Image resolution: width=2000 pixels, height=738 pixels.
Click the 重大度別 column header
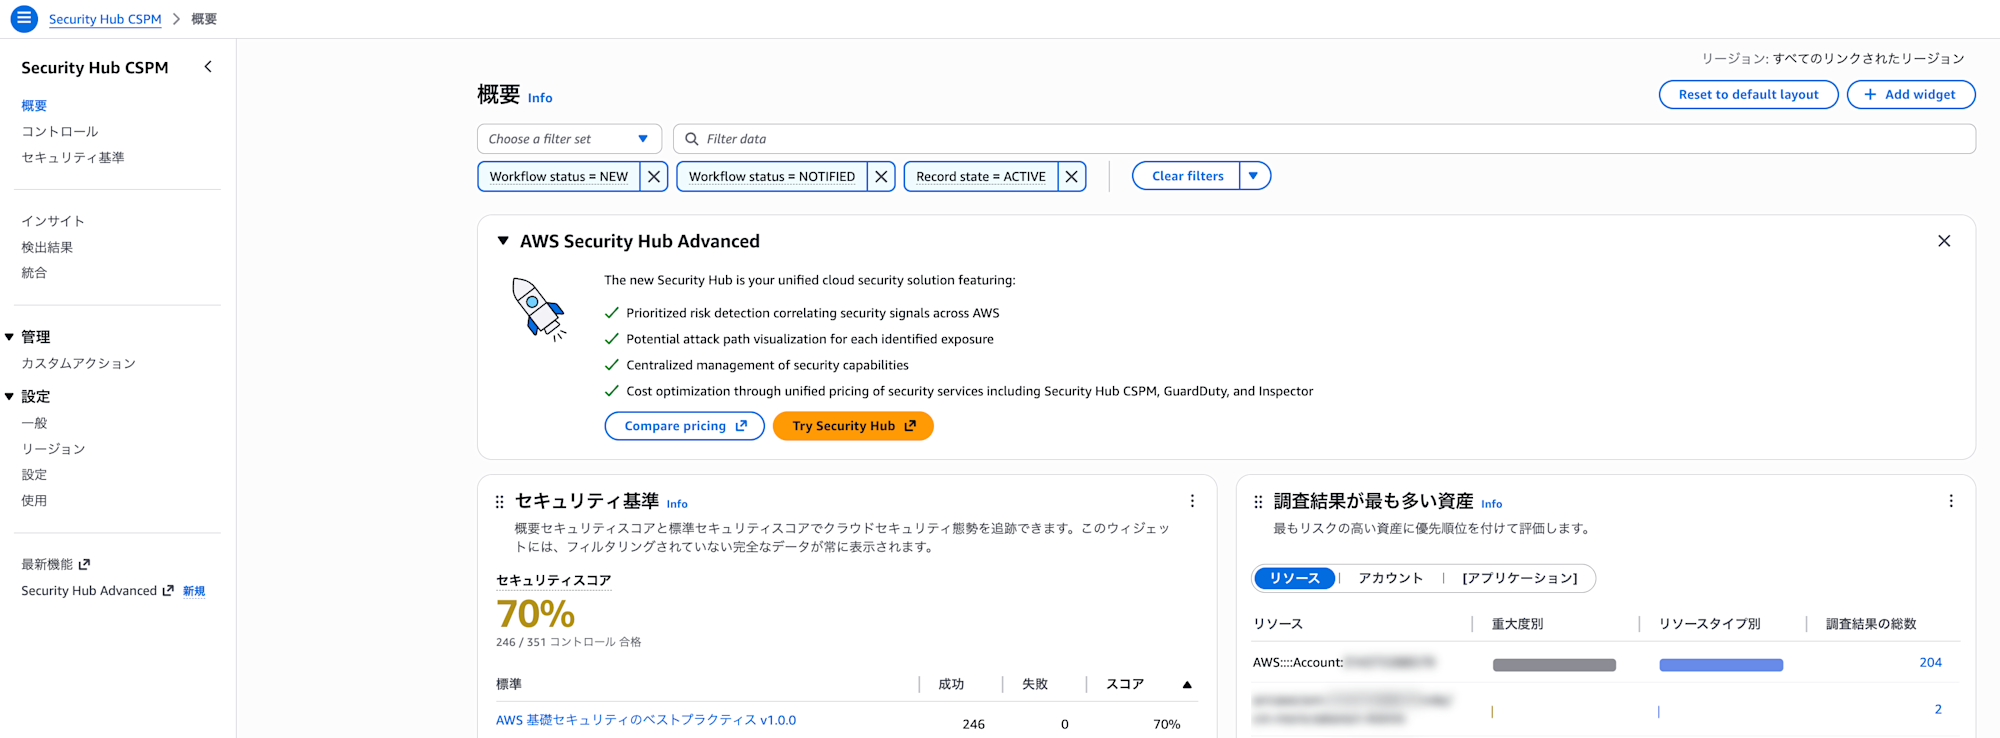coord(1517,624)
